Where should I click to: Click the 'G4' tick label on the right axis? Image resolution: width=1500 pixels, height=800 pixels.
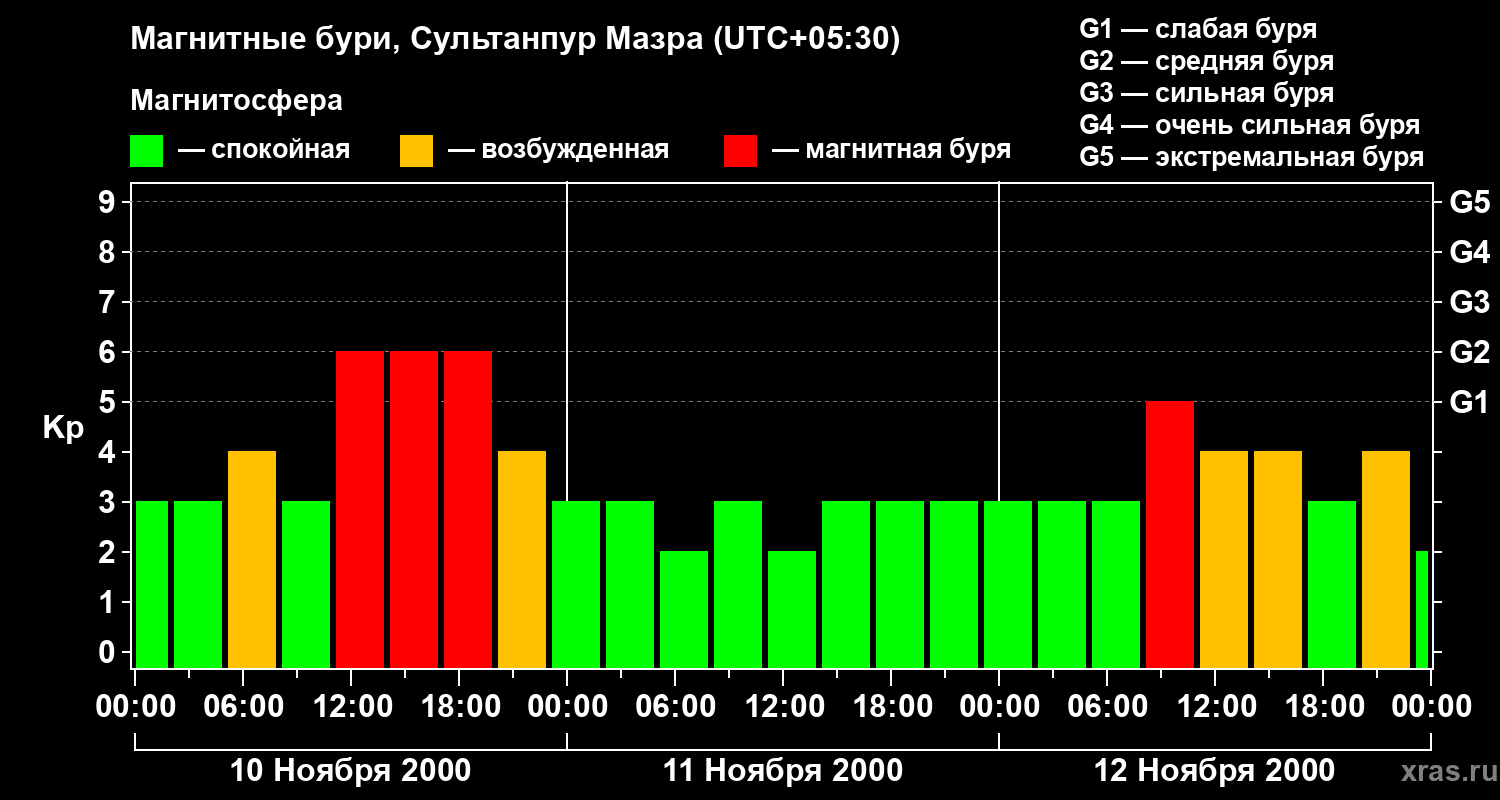1469,252
